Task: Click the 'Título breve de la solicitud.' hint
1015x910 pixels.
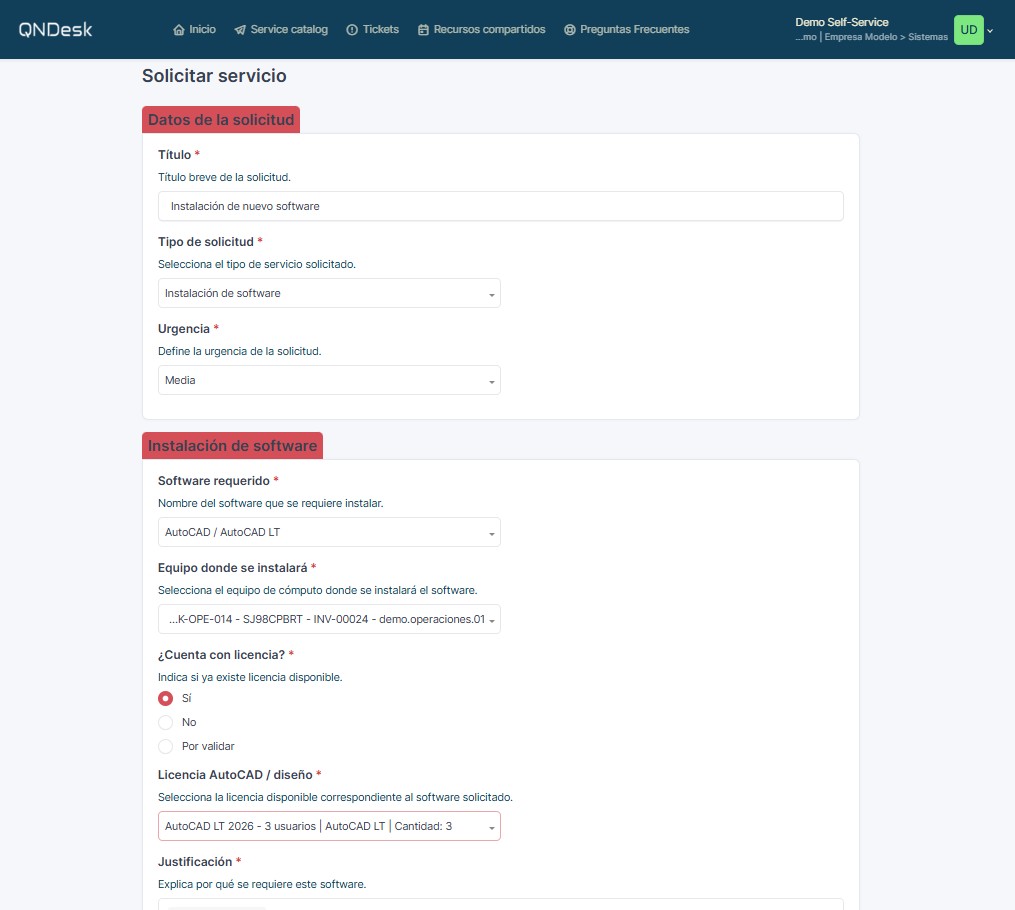Action: (224, 177)
